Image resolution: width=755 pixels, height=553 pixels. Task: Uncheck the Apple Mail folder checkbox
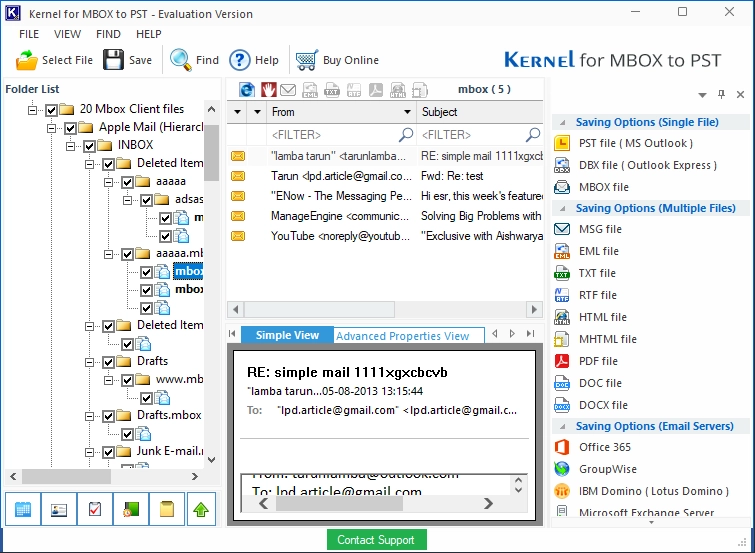click(70, 128)
